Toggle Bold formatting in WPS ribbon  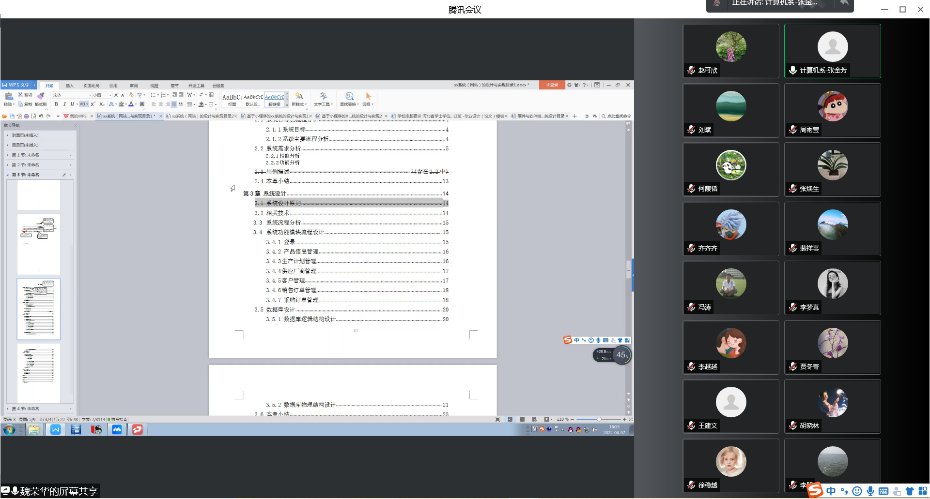coord(56,104)
